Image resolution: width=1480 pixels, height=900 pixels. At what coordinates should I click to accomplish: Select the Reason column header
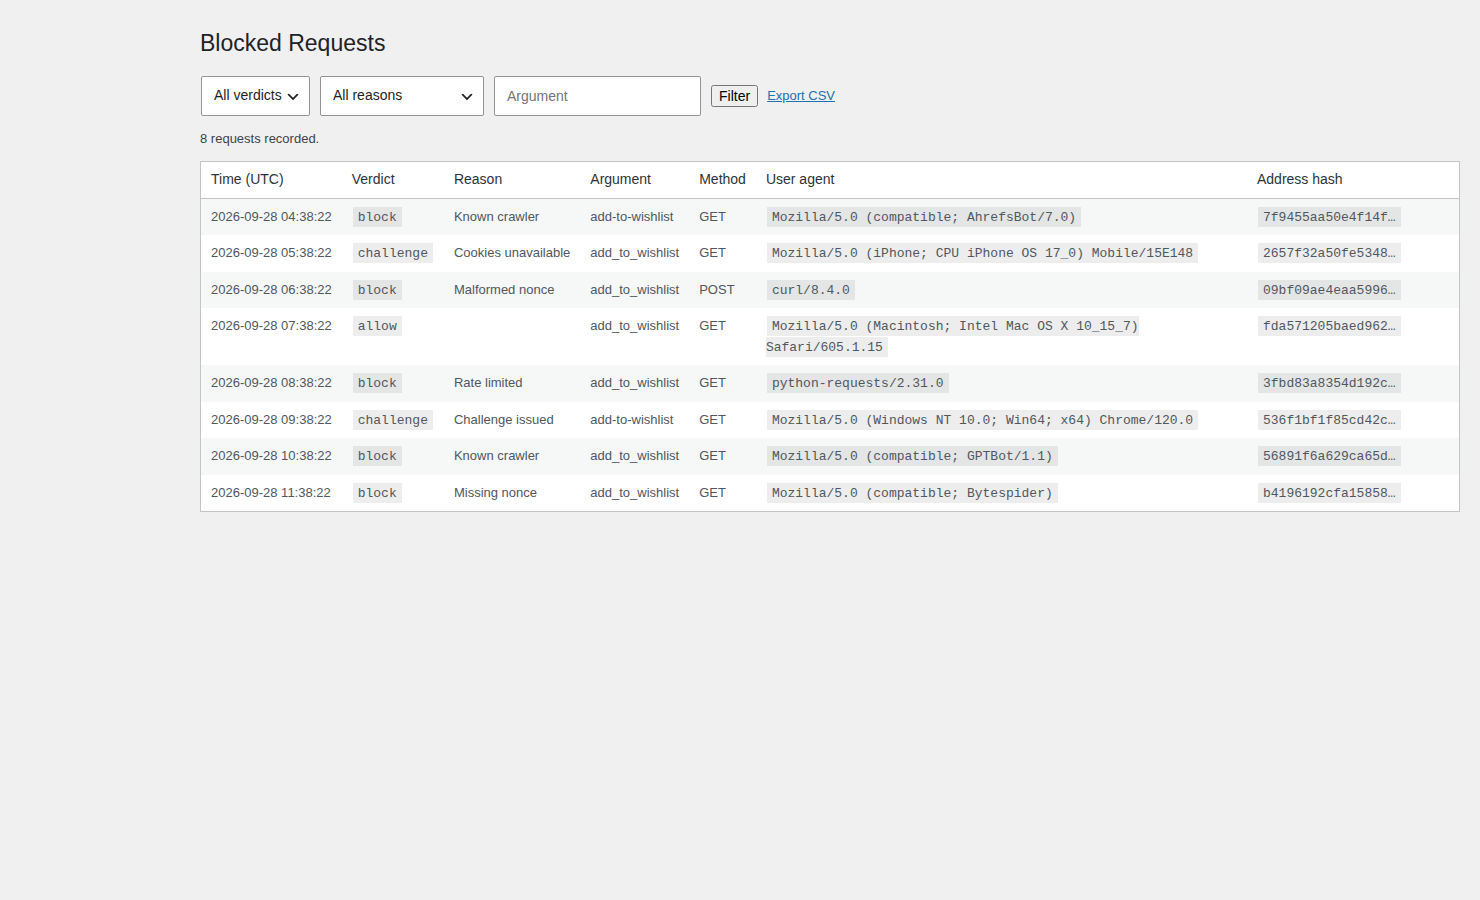coord(478,179)
